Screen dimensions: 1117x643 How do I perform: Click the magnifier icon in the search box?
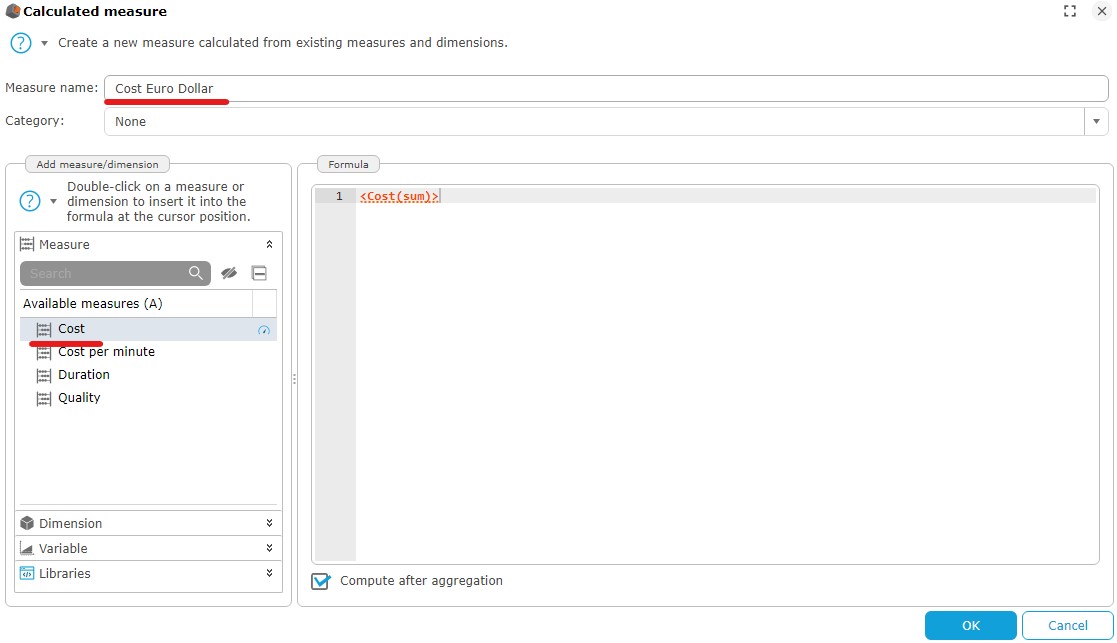tap(196, 273)
